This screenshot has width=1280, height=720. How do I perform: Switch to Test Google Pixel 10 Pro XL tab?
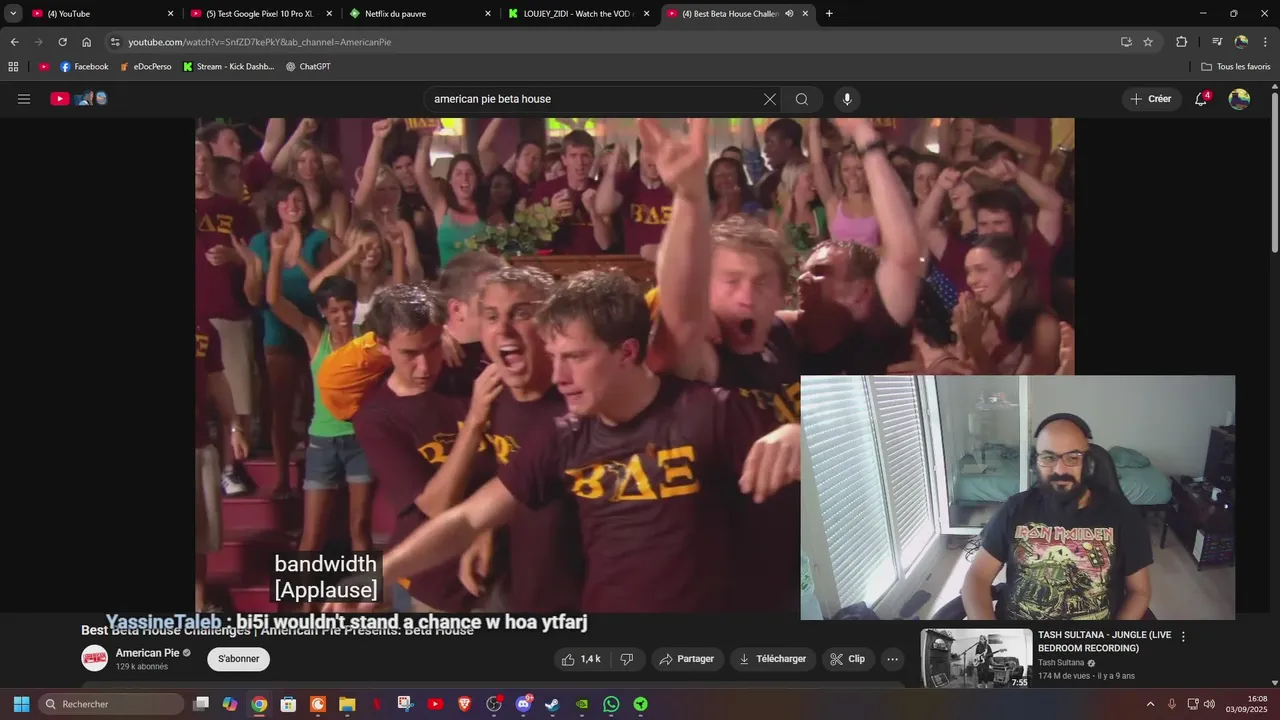coord(260,14)
